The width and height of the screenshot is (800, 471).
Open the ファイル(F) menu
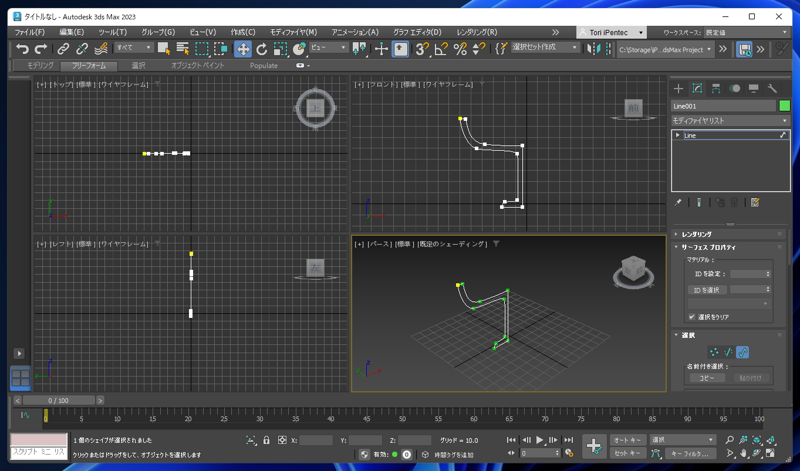coord(30,32)
